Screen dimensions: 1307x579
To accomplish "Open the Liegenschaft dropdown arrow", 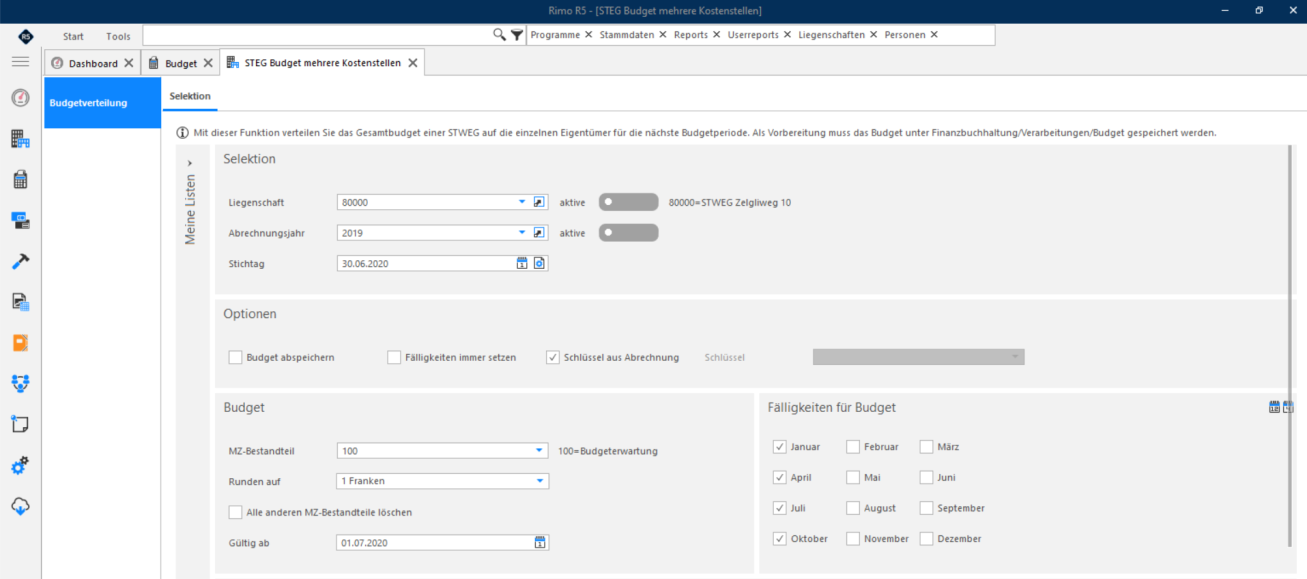I will coord(522,202).
